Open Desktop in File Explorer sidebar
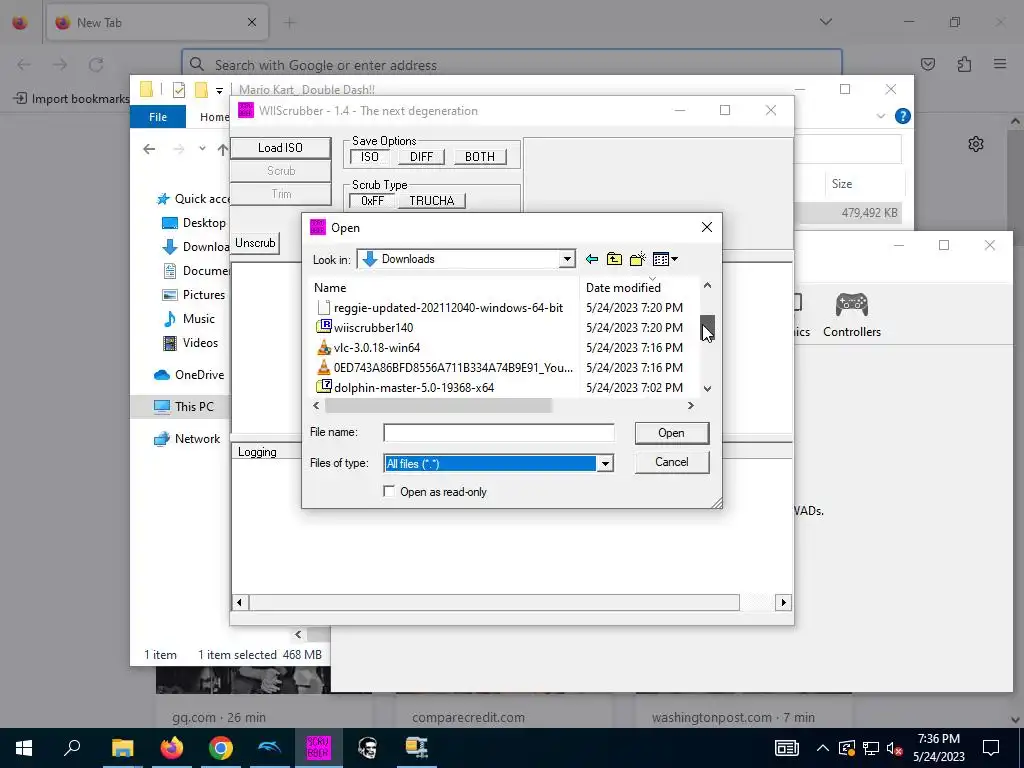Viewport: 1024px width, 768px height. 193,223
